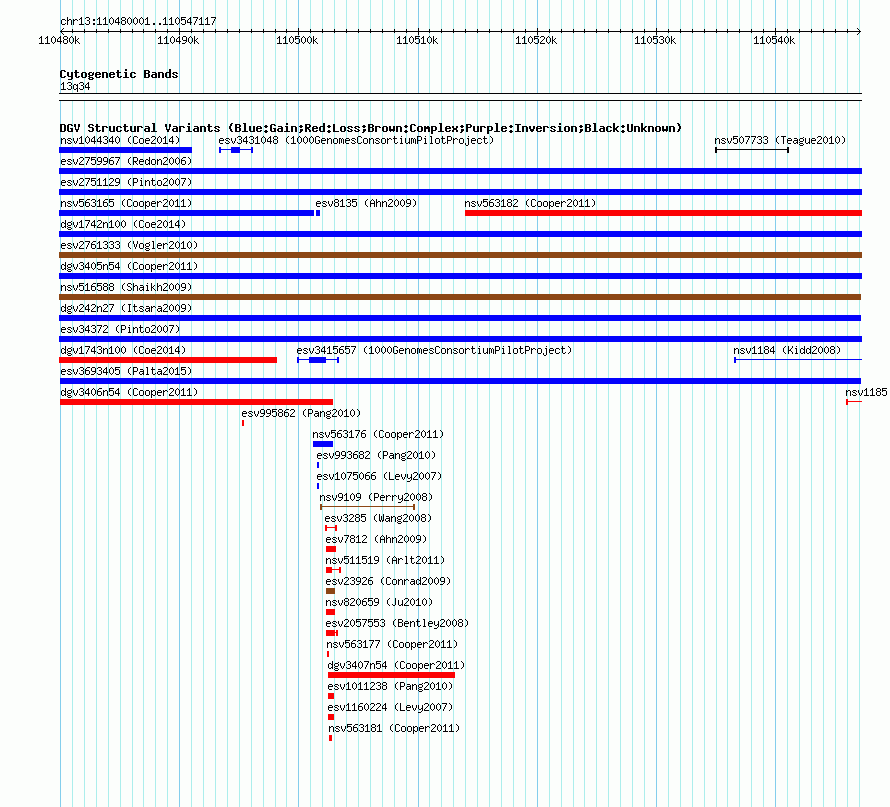Image resolution: width=890 pixels, height=807 pixels.
Task: Select the brown esv2761333 complex bar
Action: [460, 255]
